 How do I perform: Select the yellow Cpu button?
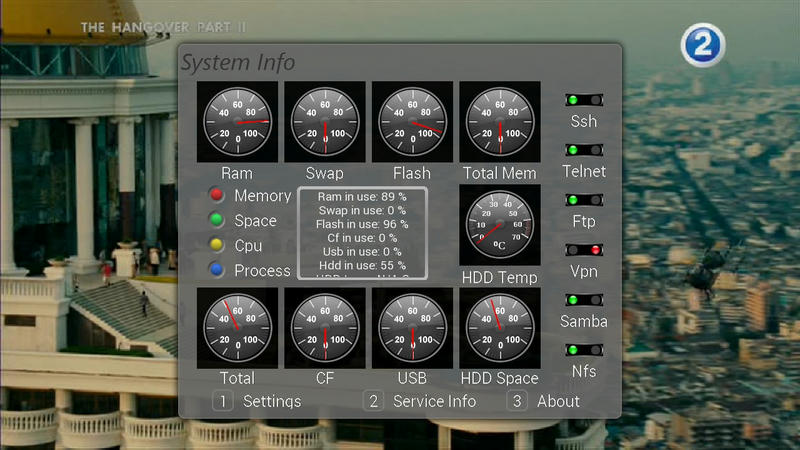coord(216,245)
